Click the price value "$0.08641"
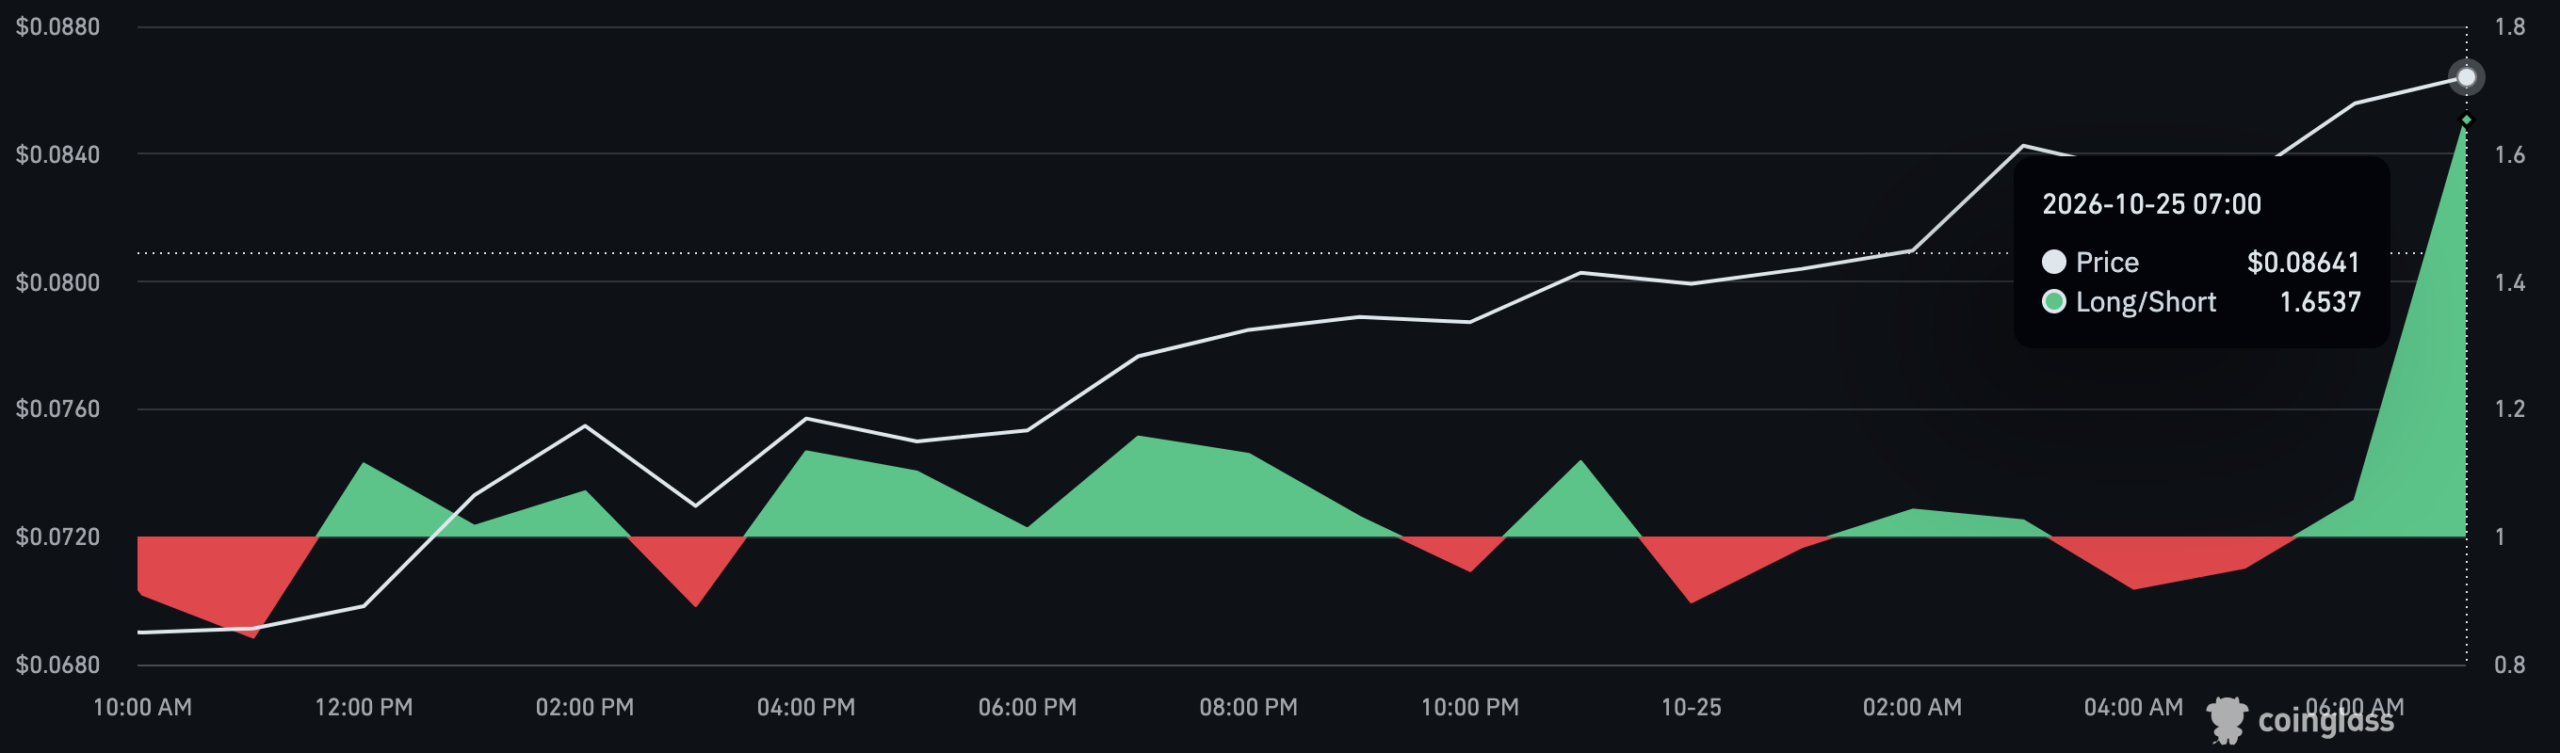 point(2303,262)
